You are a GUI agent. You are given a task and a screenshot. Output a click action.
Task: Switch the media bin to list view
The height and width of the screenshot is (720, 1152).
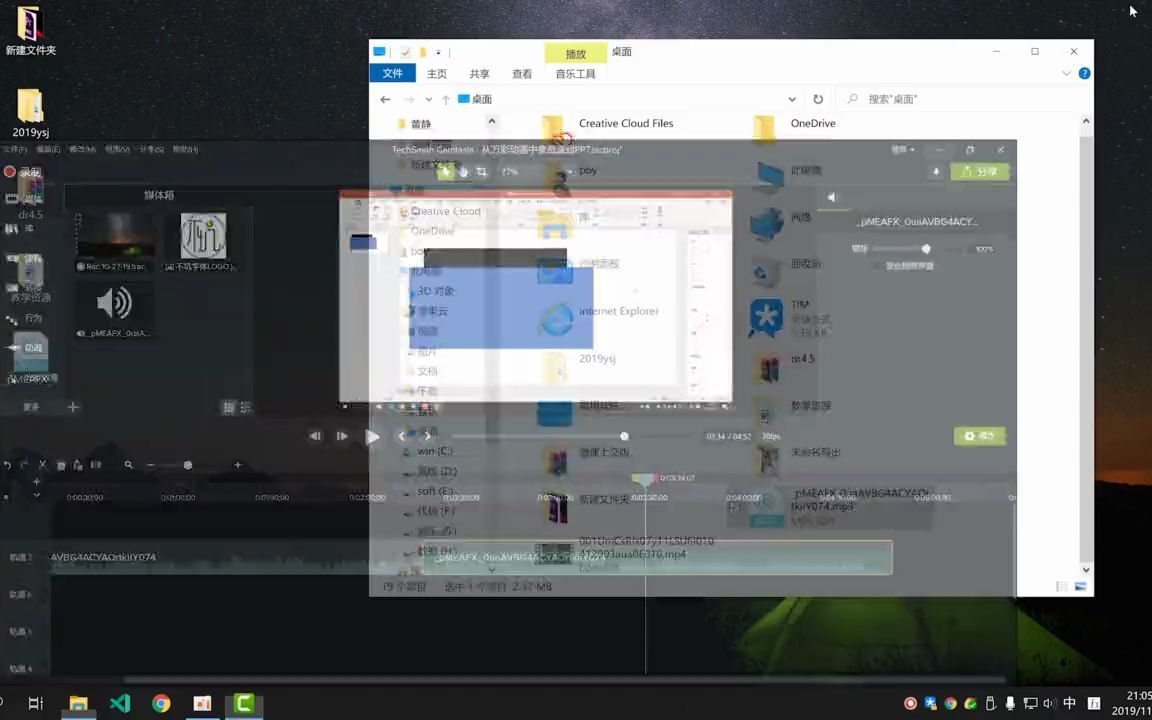(x=246, y=407)
